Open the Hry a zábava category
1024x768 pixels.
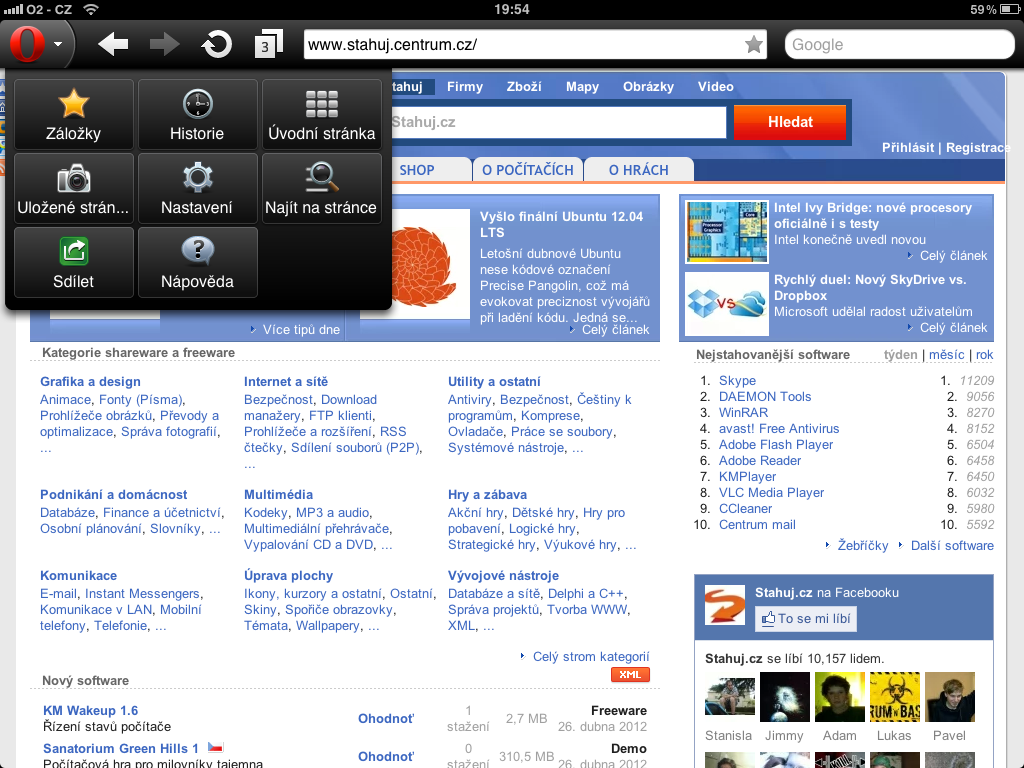(487, 494)
